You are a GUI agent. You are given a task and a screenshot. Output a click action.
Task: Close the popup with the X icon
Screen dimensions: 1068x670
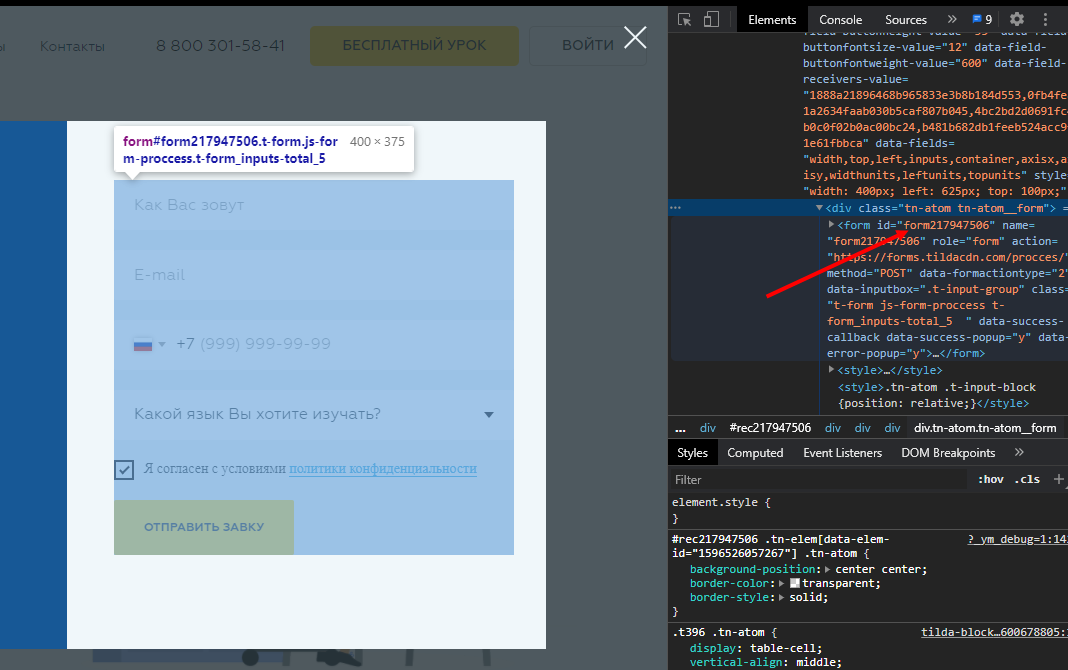[x=635, y=38]
